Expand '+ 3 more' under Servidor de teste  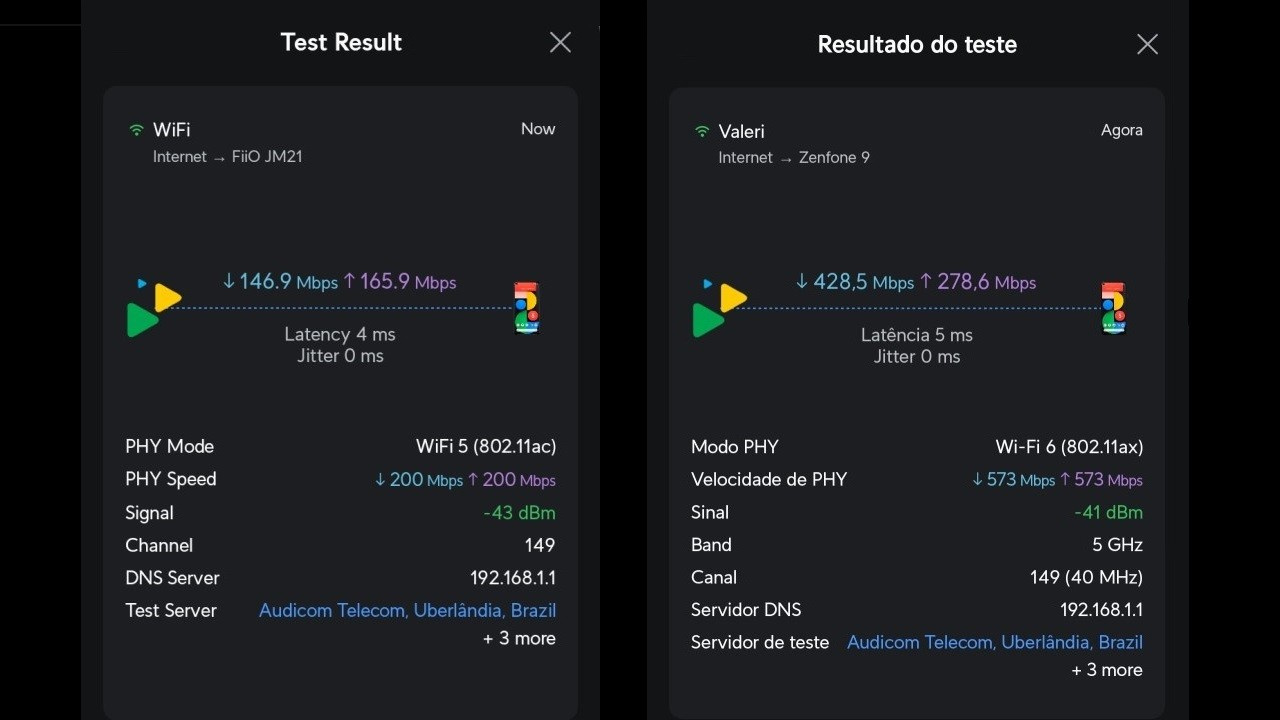(x=1106, y=670)
